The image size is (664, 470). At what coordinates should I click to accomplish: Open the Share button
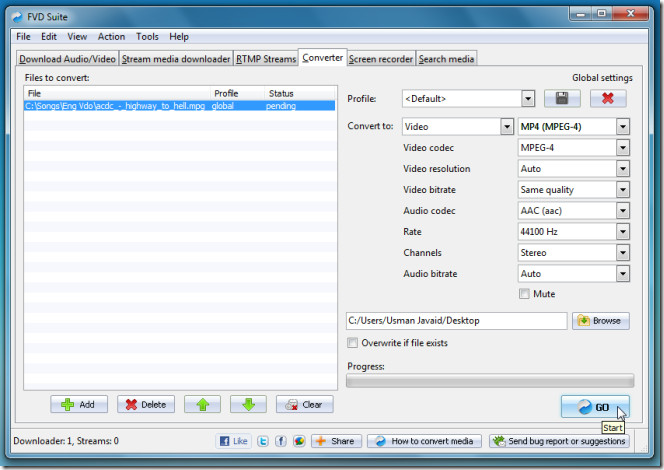coord(336,441)
